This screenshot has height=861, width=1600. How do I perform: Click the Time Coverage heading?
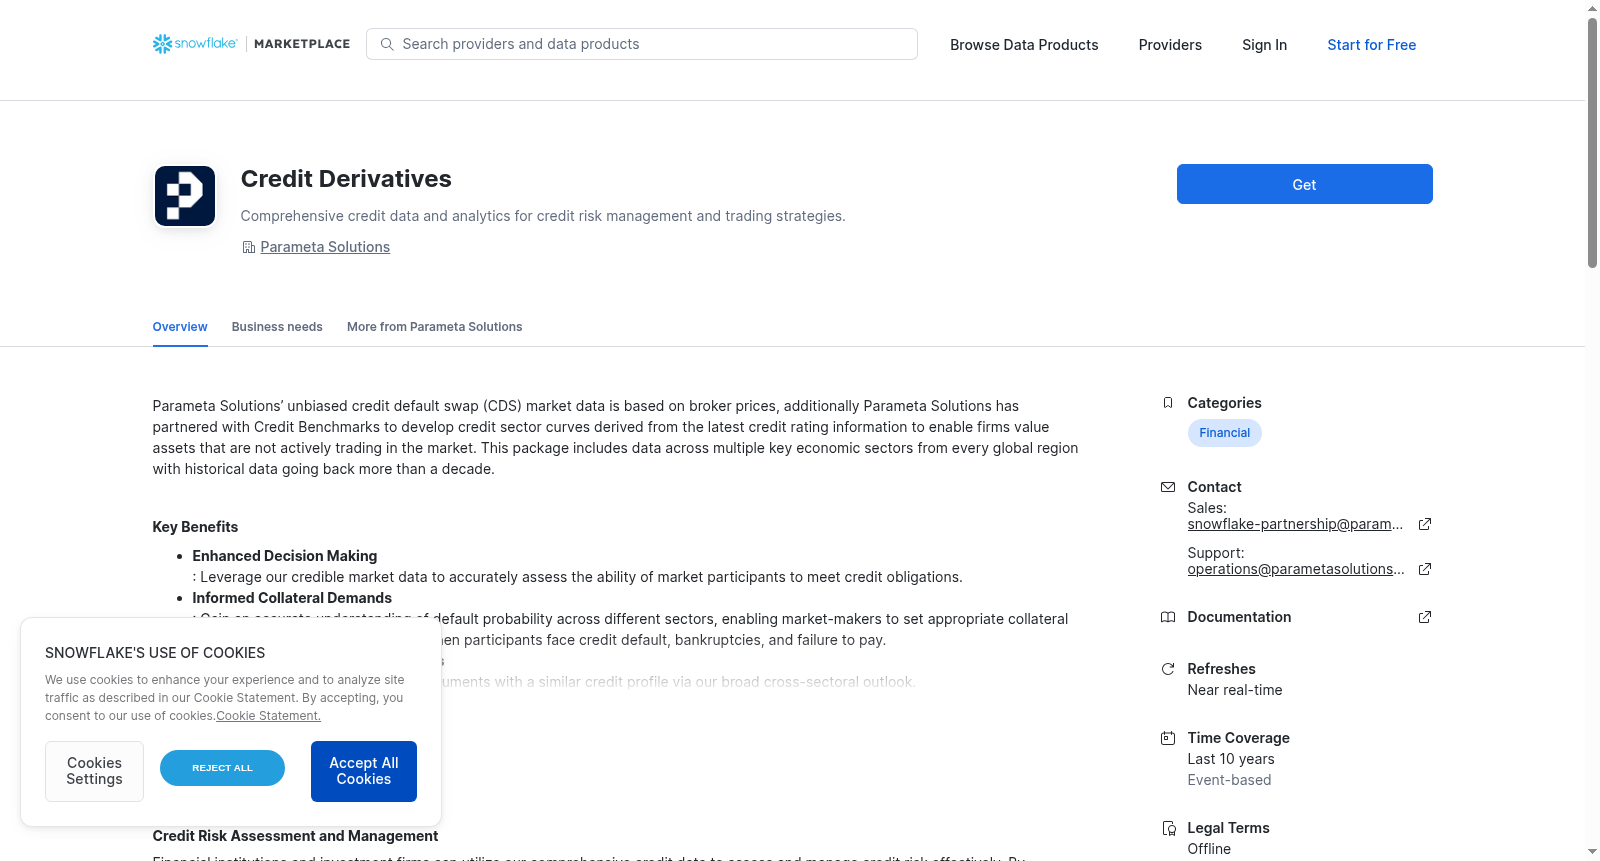pos(1238,738)
